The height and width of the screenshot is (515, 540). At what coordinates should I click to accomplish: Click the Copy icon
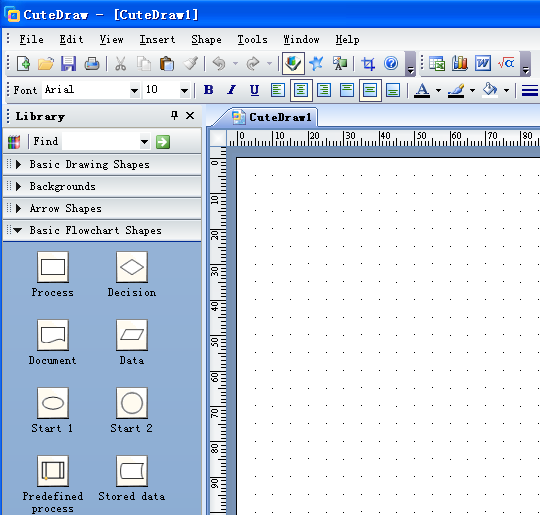point(144,64)
